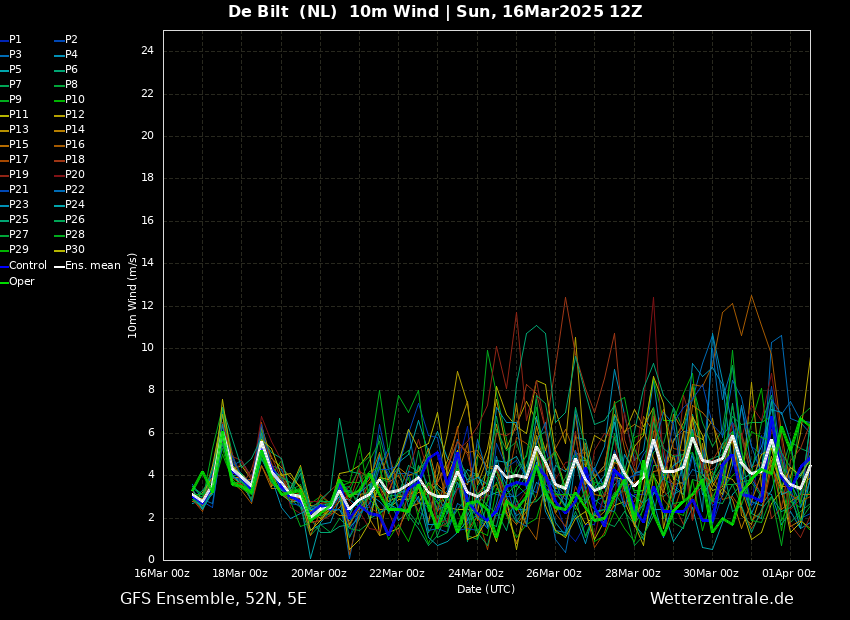Viewport: 850px width, 620px height.
Task: Click the P20 legend line swatch
Action: tap(58, 176)
